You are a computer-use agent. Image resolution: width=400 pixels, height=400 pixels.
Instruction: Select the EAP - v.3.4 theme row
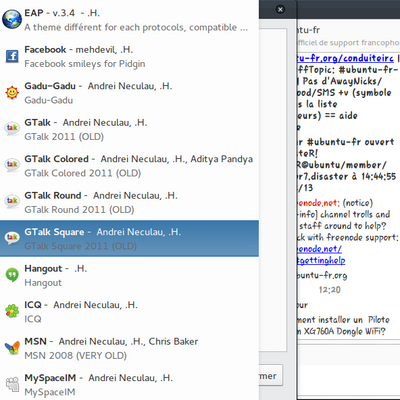click(x=129, y=20)
